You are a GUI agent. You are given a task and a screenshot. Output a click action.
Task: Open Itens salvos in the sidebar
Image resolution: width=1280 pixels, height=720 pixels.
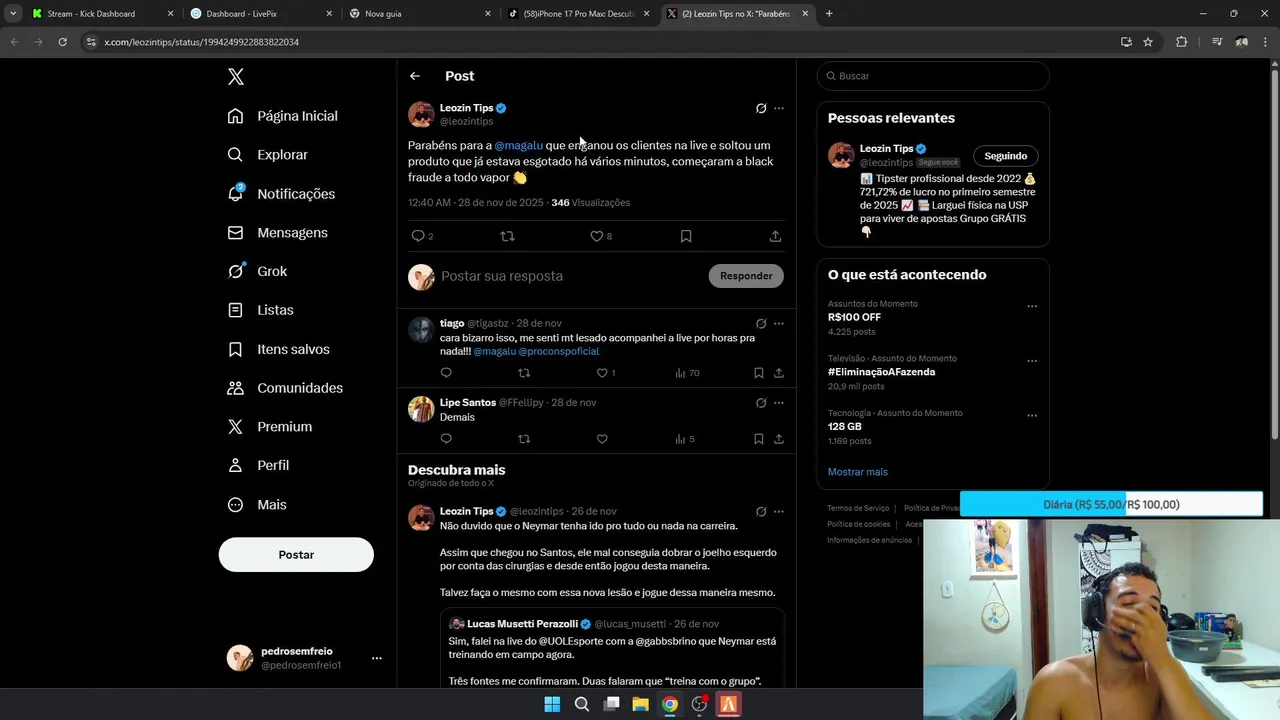278,349
